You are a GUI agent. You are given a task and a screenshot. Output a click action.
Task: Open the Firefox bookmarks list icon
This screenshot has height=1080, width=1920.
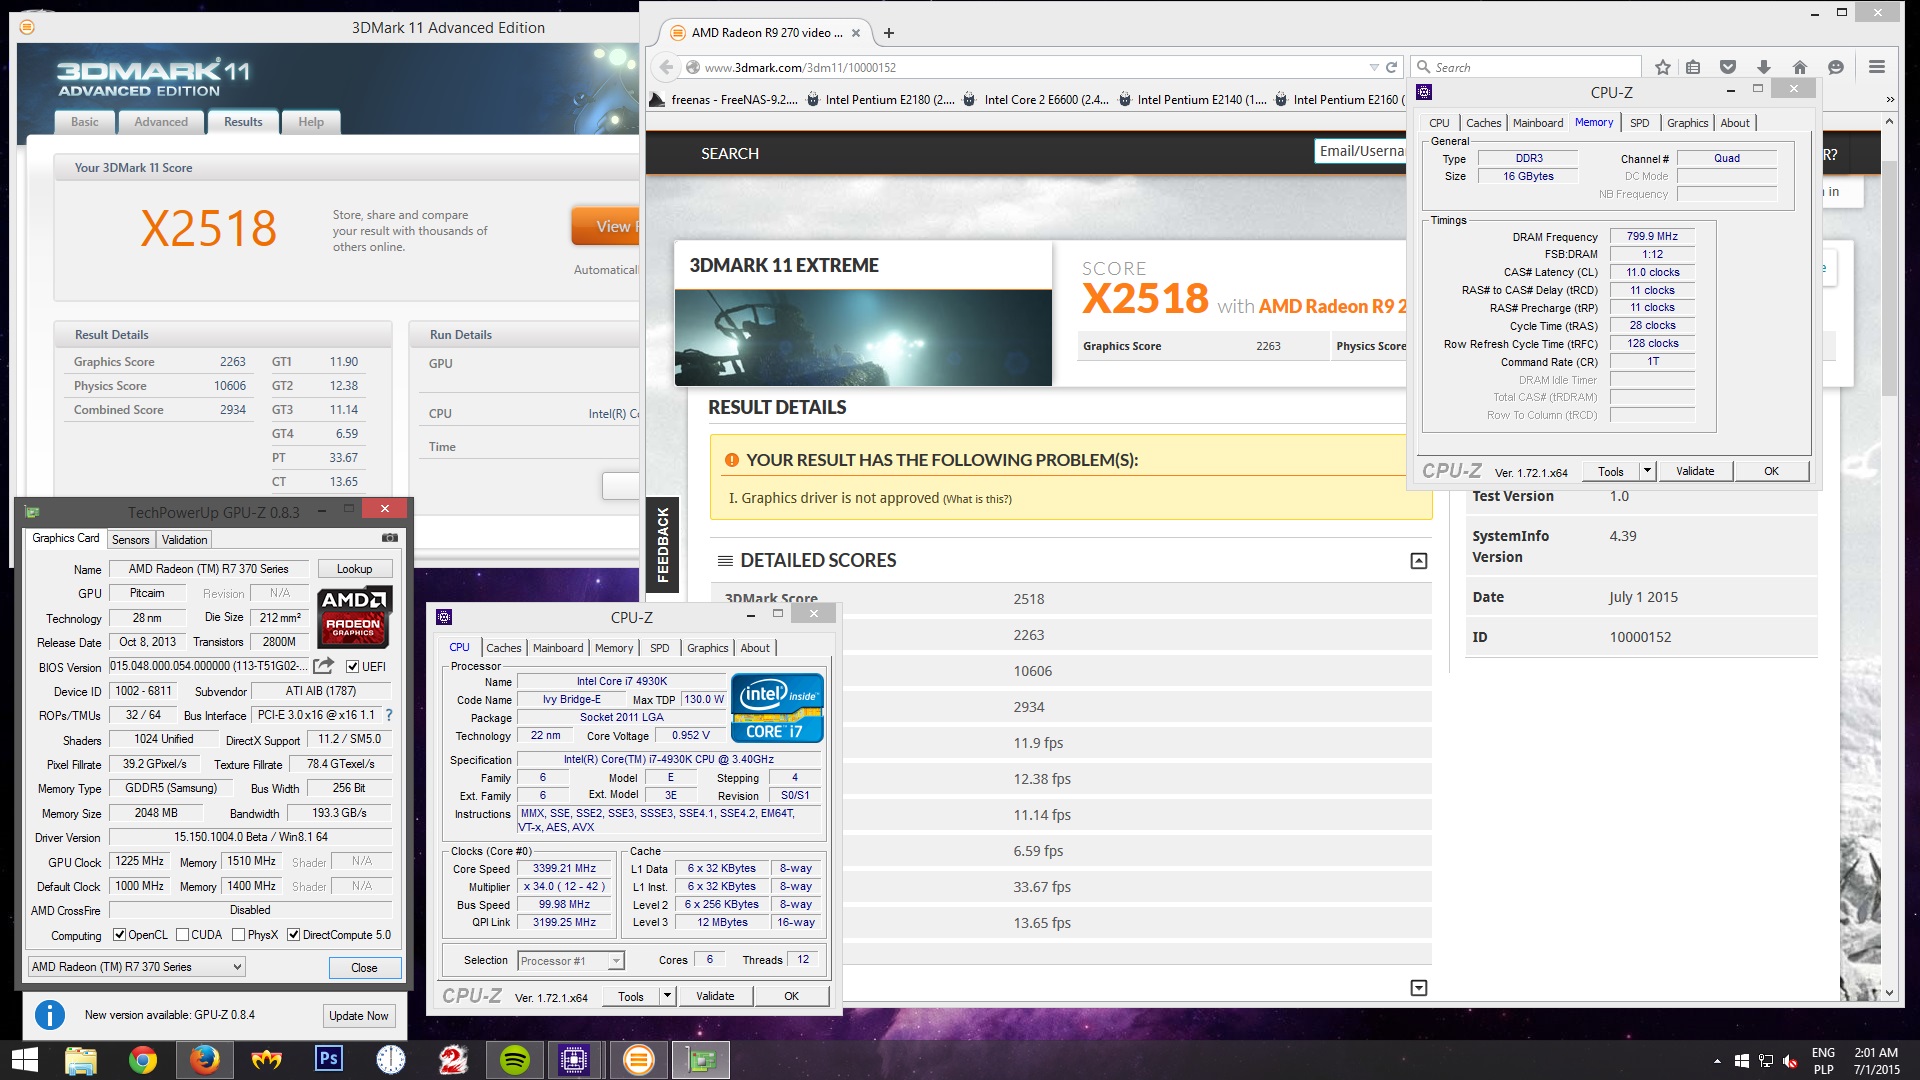pyautogui.click(x=1693, y=67)
